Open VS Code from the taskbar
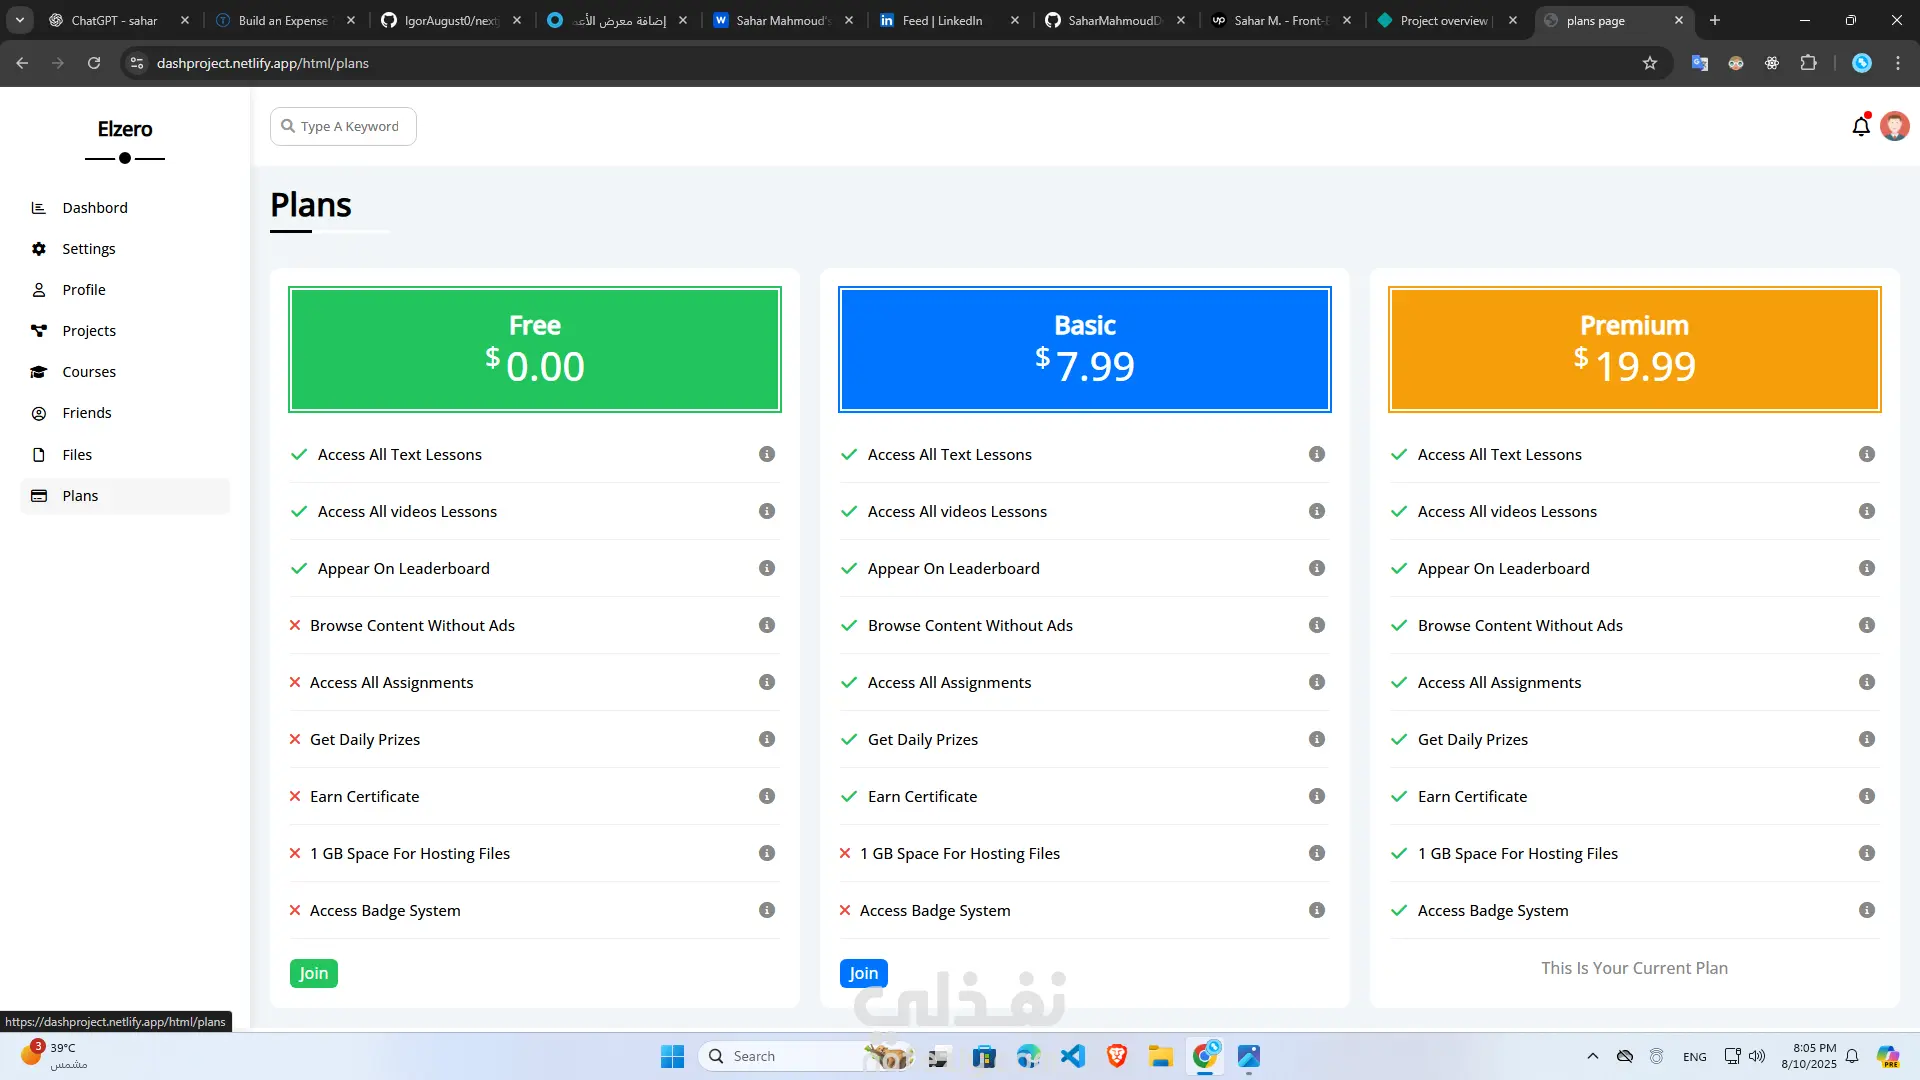This screenshot has height=1080, width=1920. 1072,1056
